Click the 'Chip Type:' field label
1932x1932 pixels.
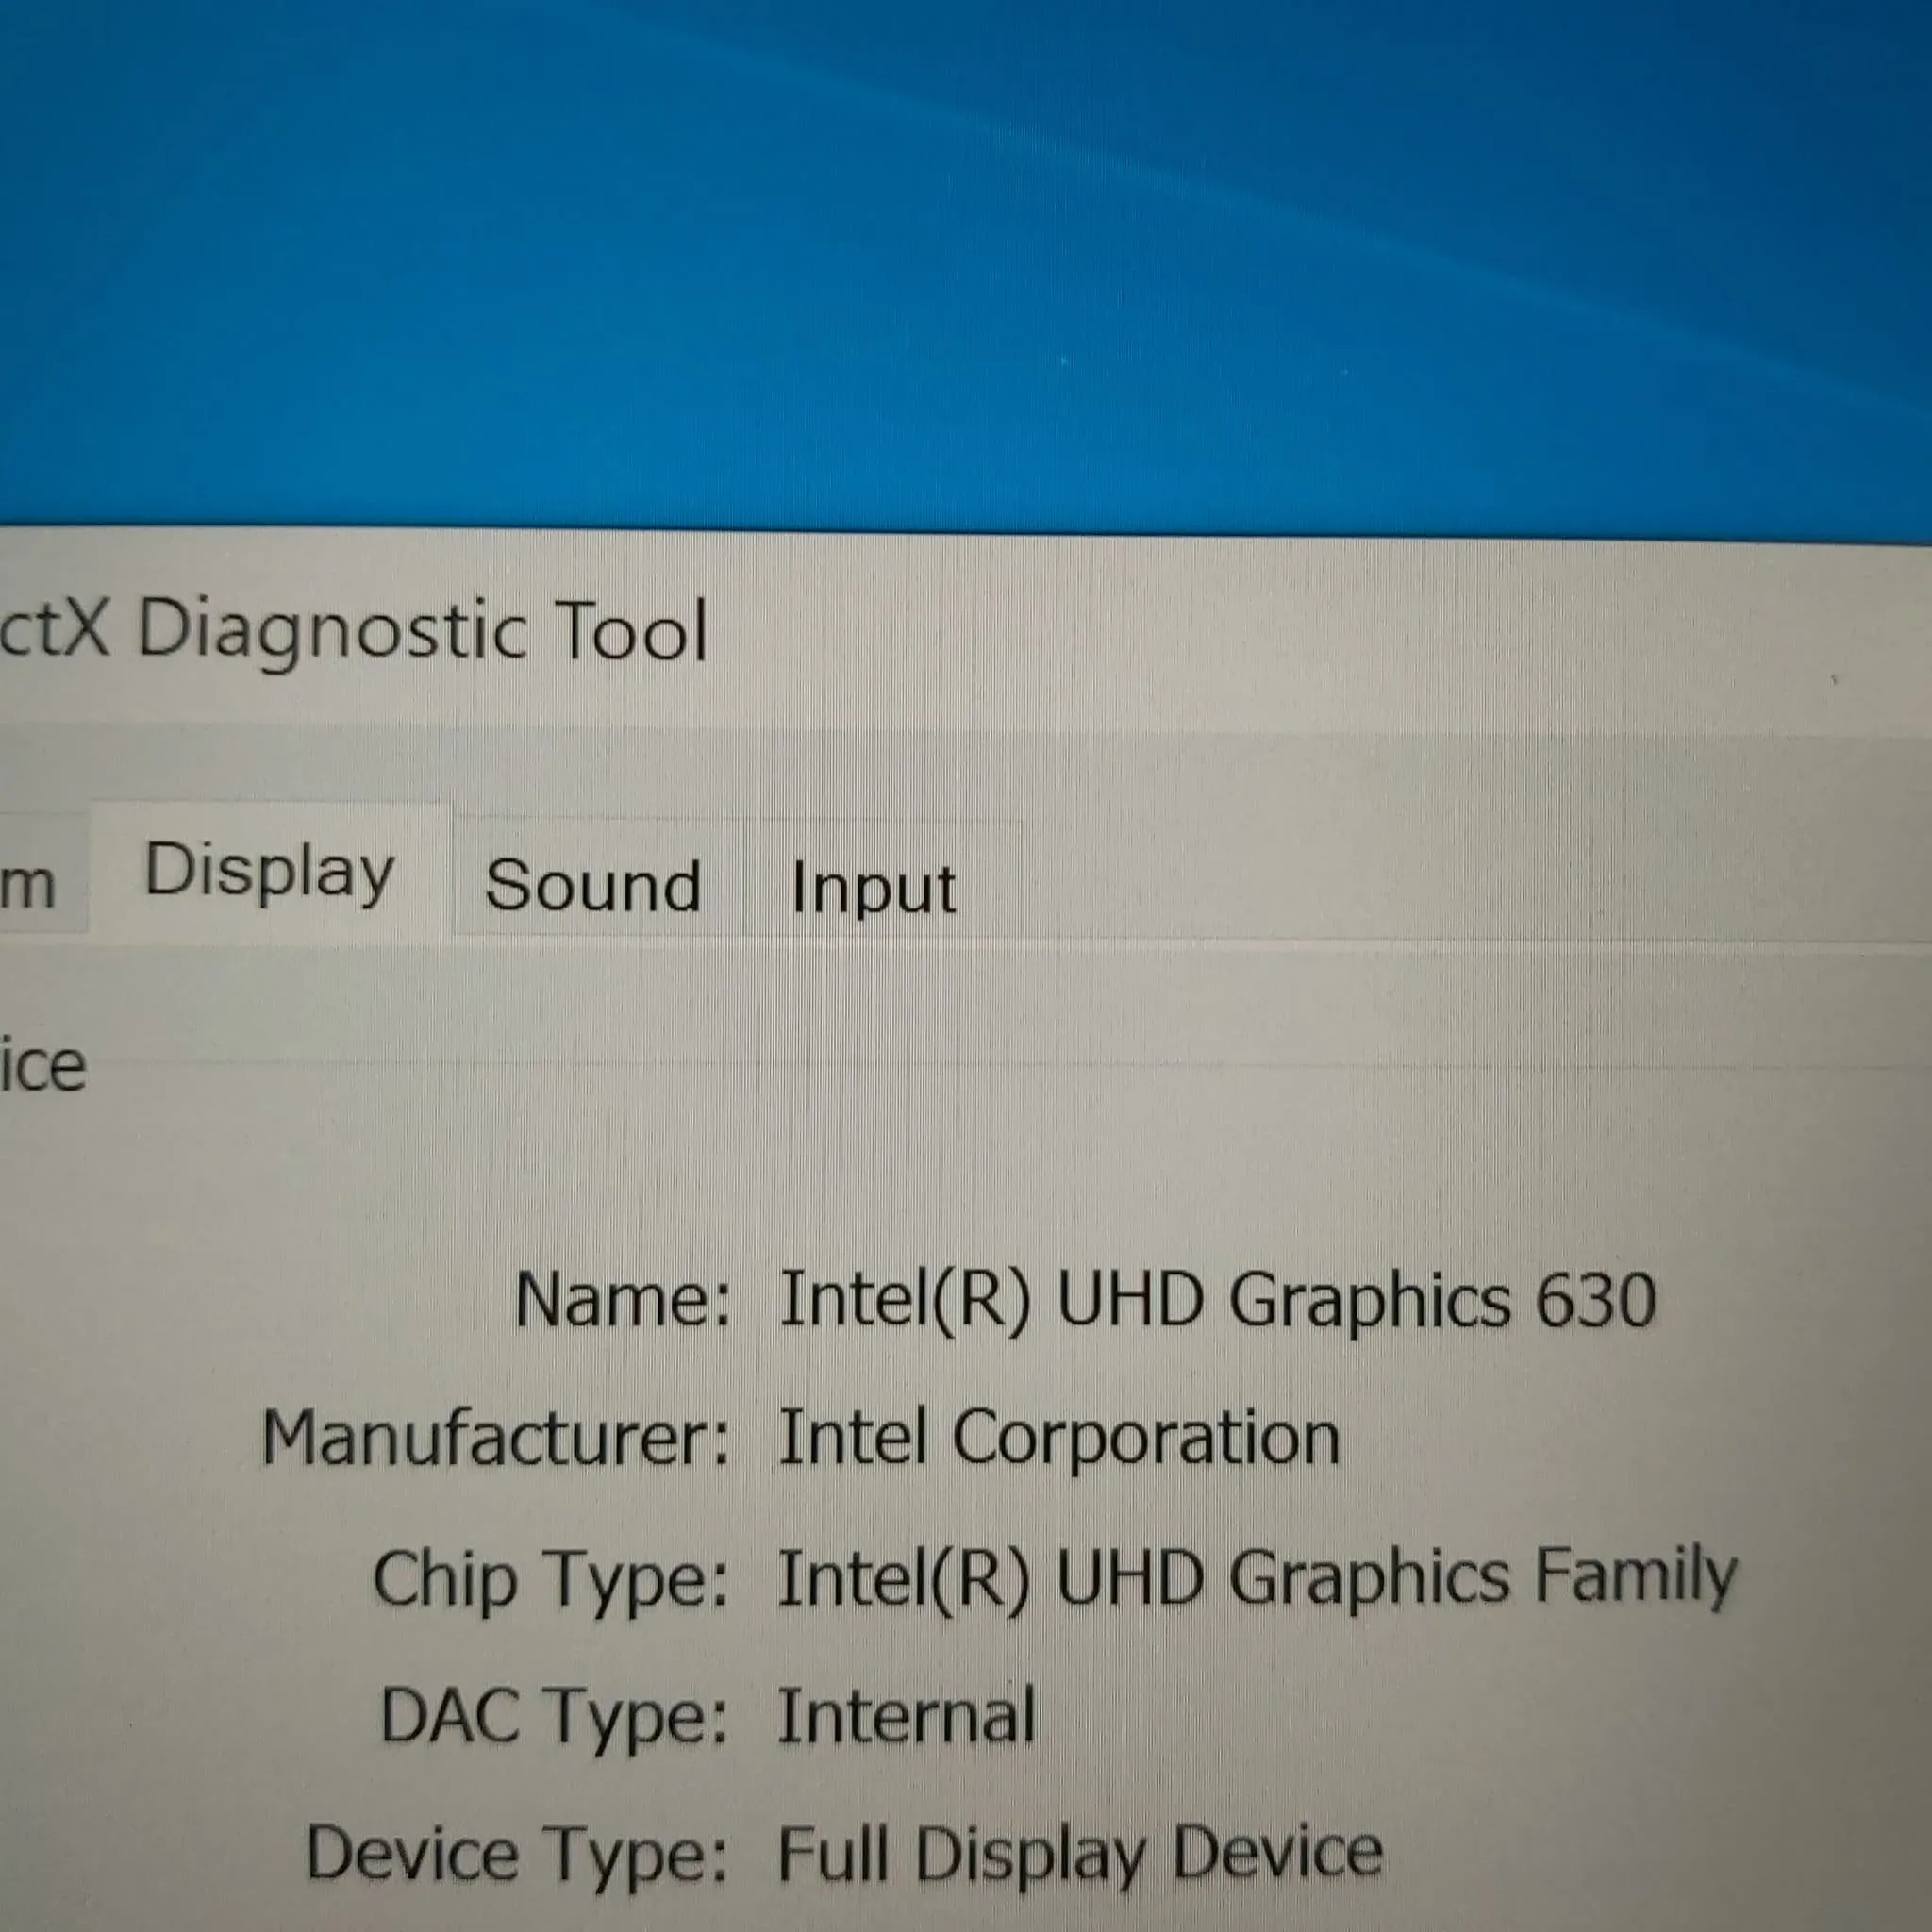point(551,1580)
